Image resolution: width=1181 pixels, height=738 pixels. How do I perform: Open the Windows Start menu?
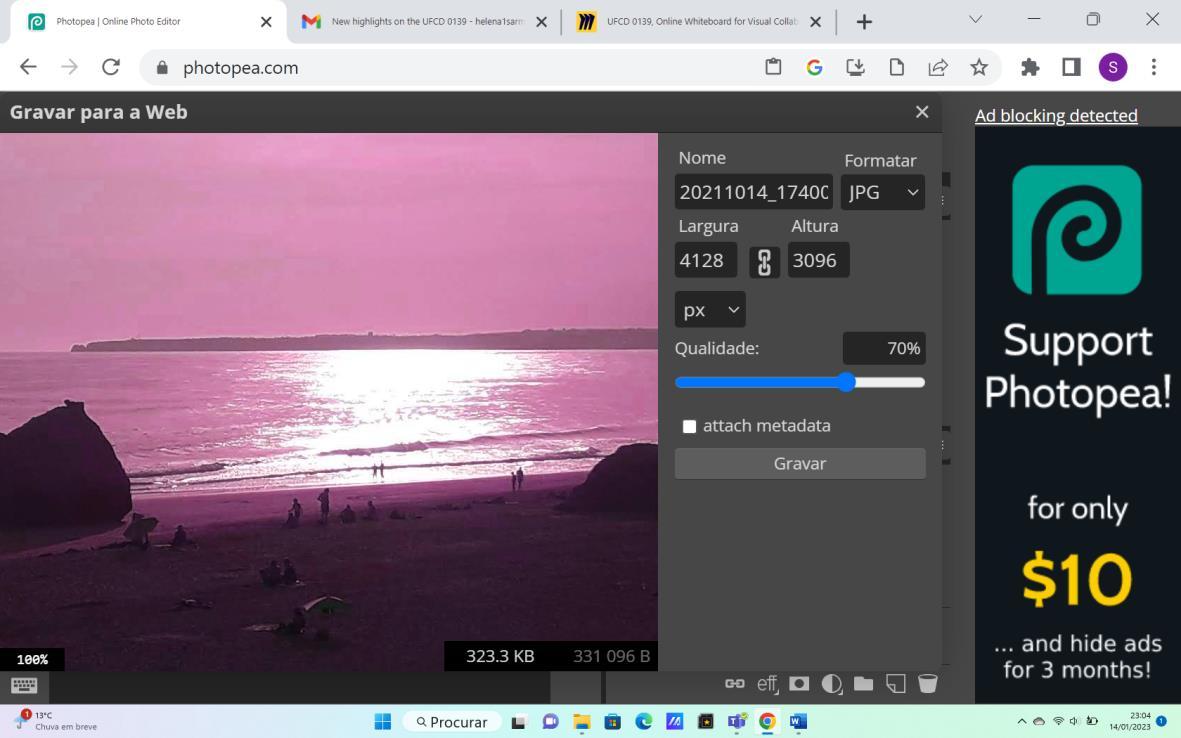(383, 721)
